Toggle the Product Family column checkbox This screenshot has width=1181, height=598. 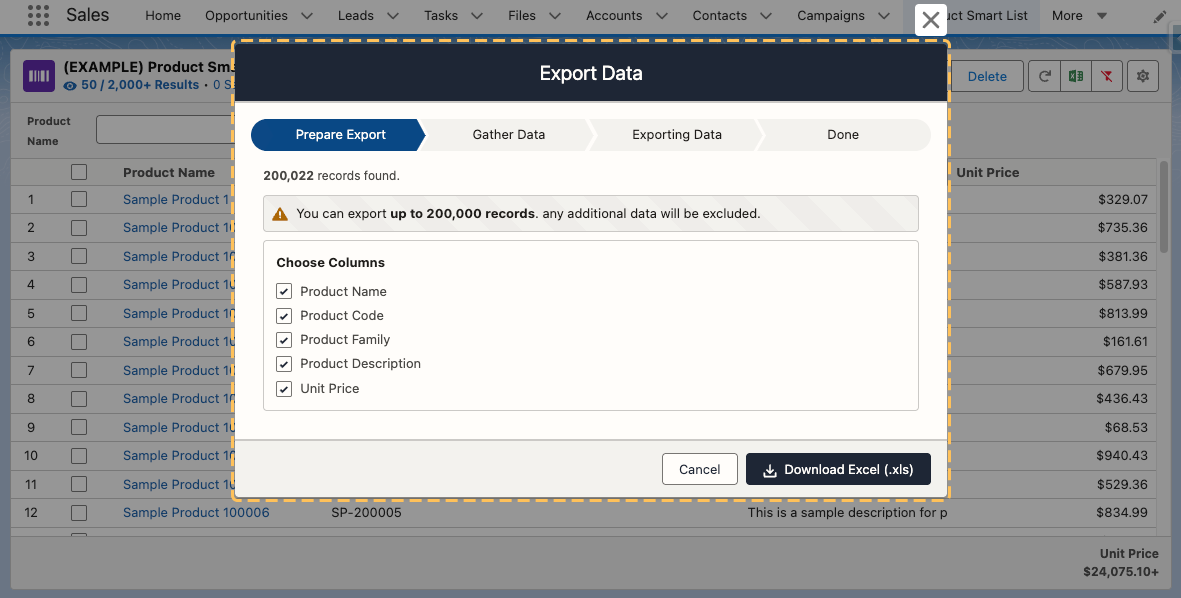tap(284, 340)
